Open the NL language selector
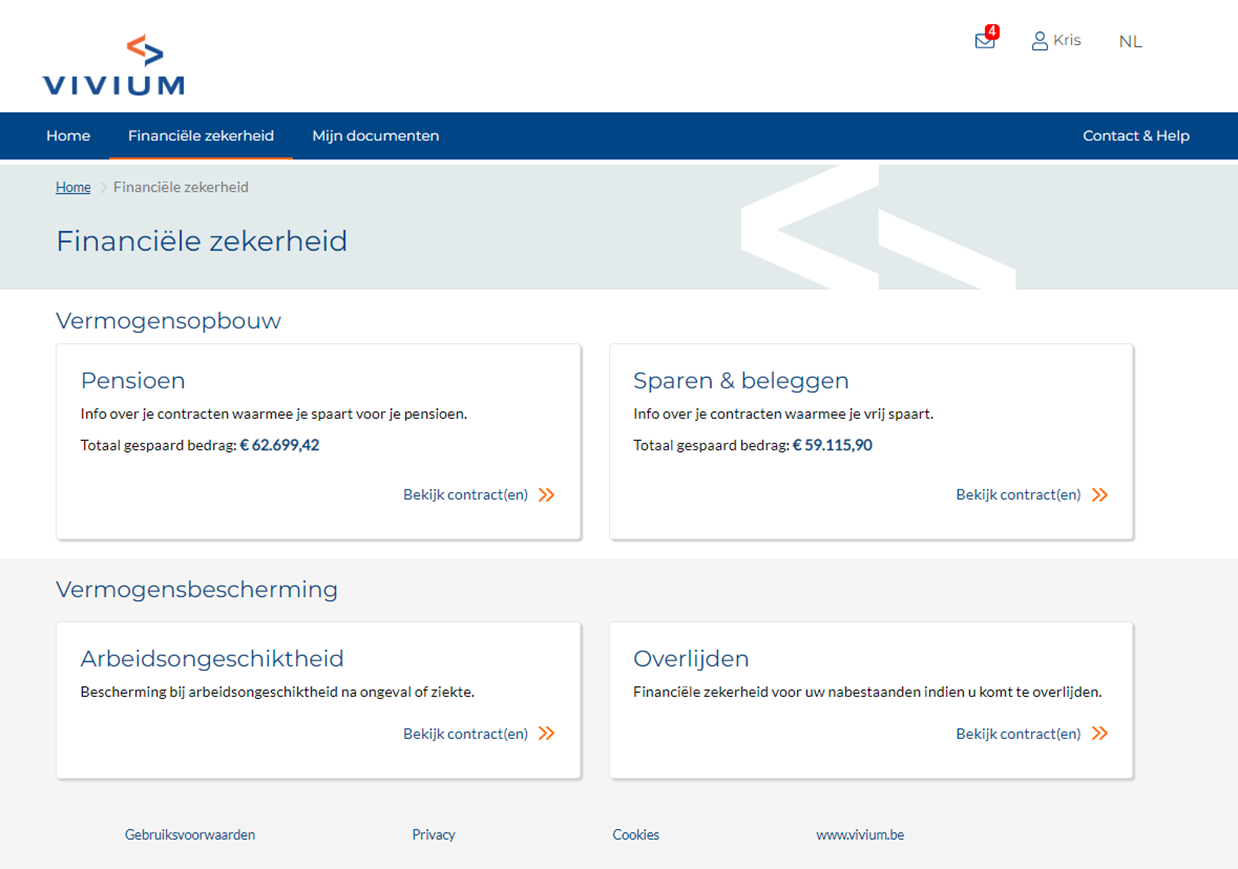The image size is (1238, 869). [x=1131, y=42]
